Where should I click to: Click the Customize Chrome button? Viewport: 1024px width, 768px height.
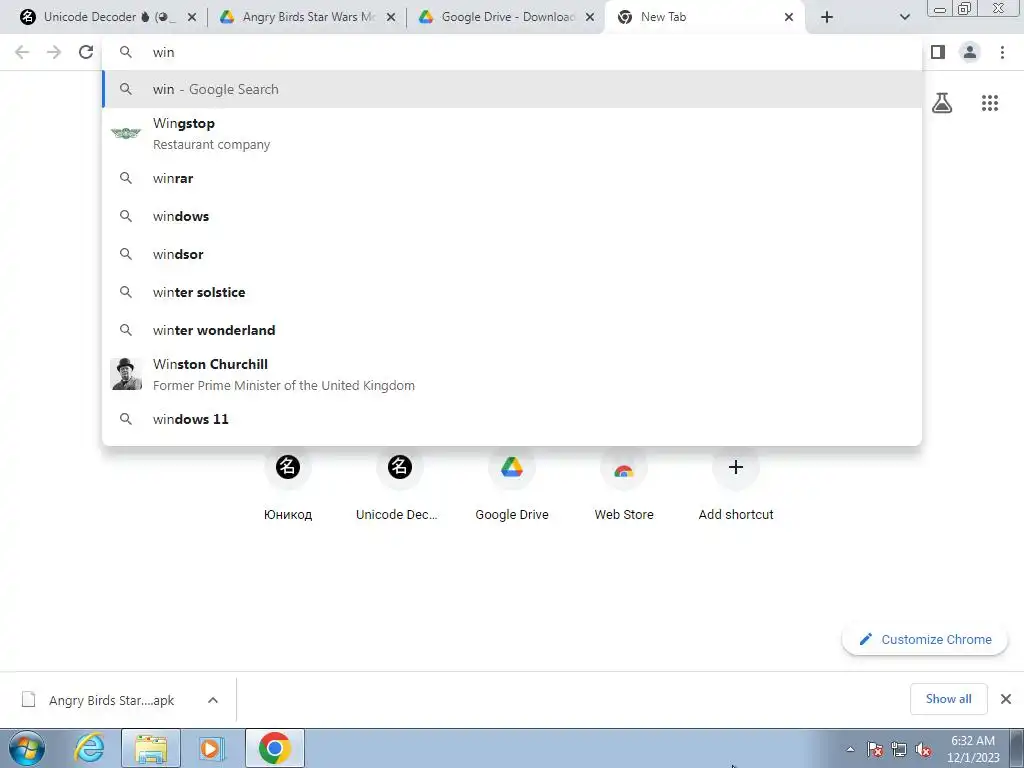click(925, 639)
